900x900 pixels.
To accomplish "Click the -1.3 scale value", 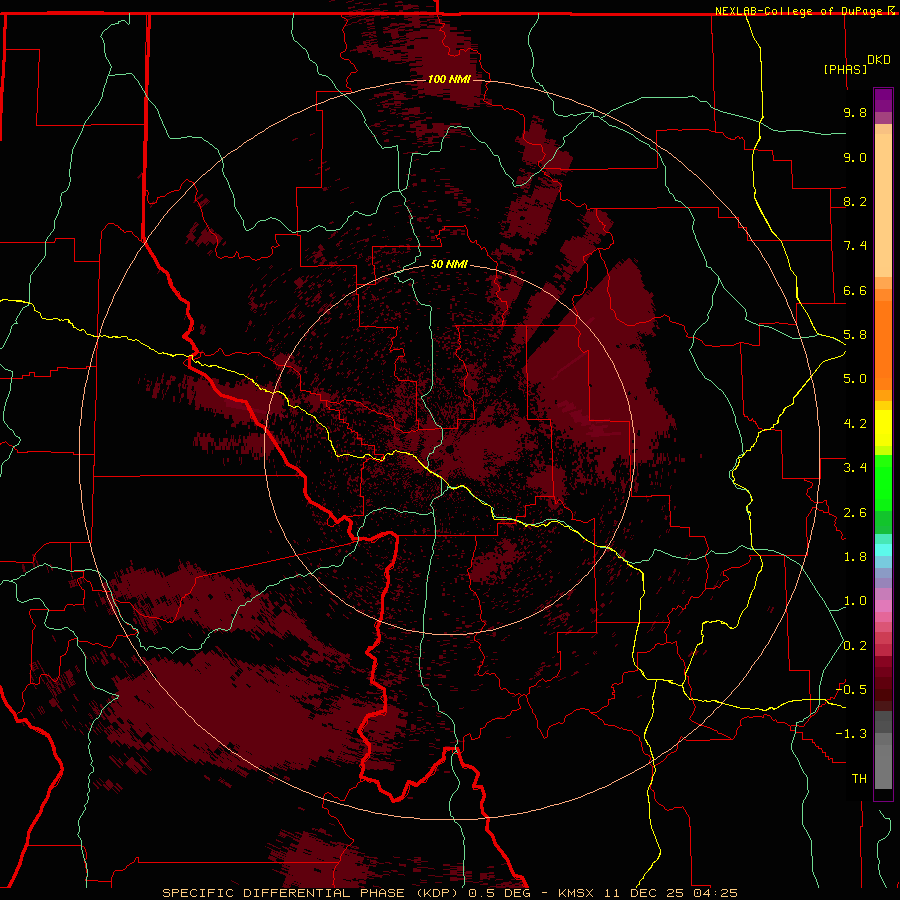I will (x=851, y=734).
